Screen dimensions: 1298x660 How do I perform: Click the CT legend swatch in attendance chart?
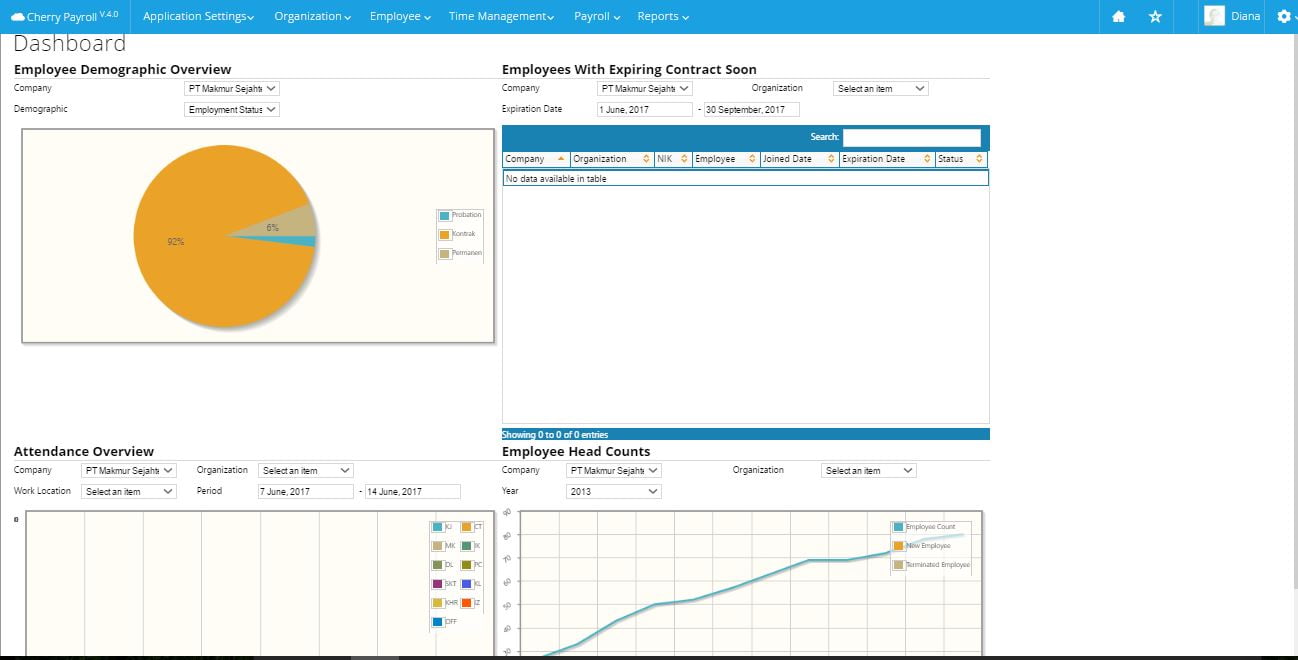click(466, 527)
